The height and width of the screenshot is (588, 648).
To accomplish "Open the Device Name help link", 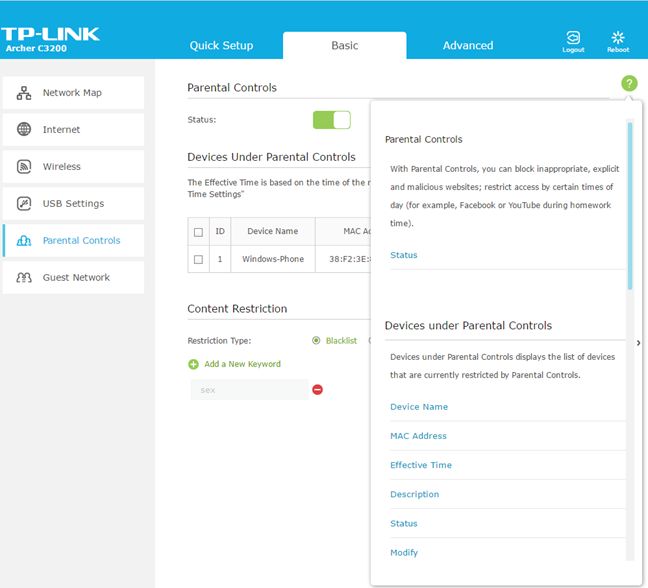I will 419,407.
